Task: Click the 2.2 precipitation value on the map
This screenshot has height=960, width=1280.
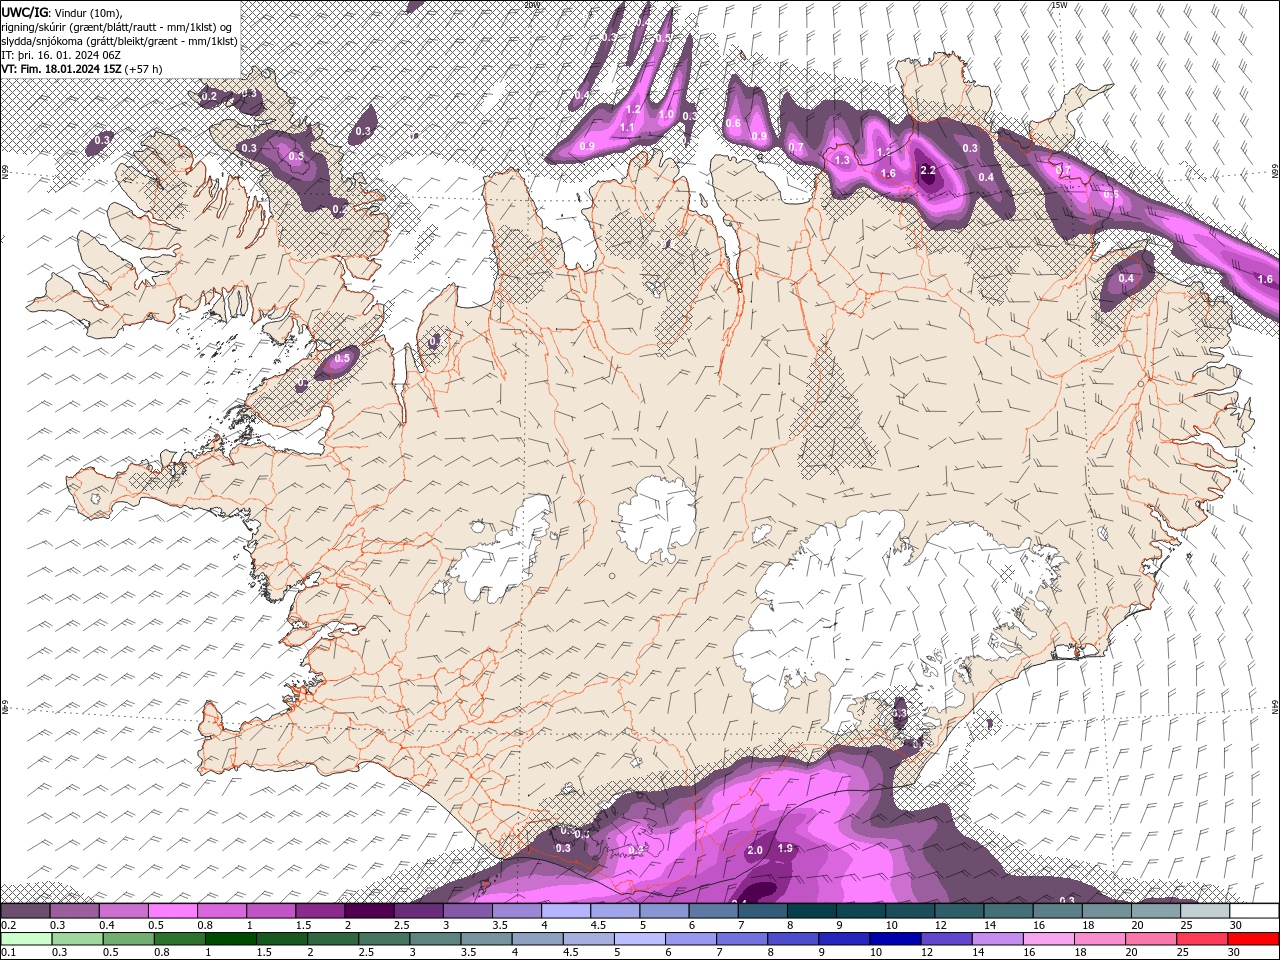Action: [927, 171]
